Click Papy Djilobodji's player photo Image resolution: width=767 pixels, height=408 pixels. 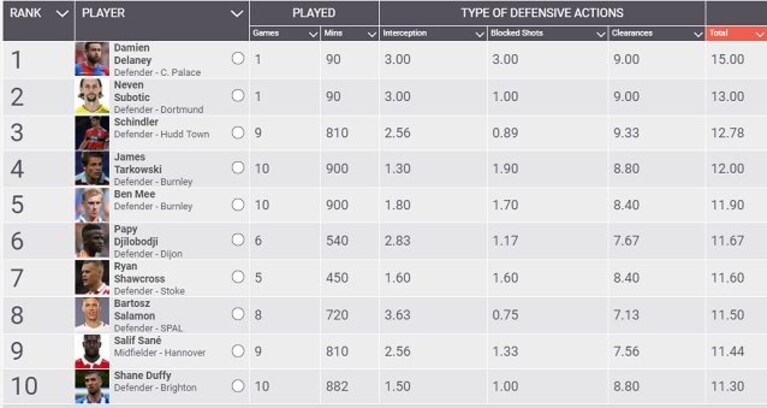click(92, 240)
